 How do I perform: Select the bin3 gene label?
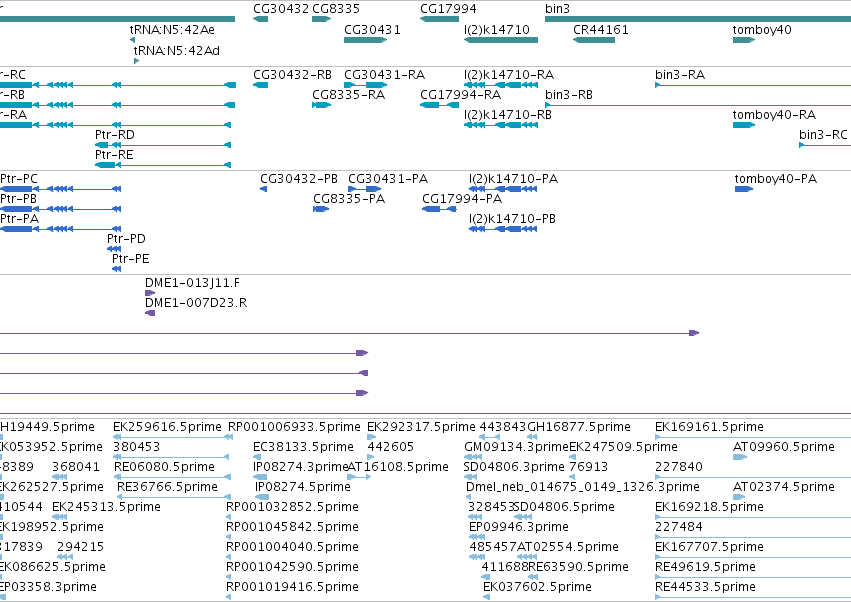click(x=557, y=9)
